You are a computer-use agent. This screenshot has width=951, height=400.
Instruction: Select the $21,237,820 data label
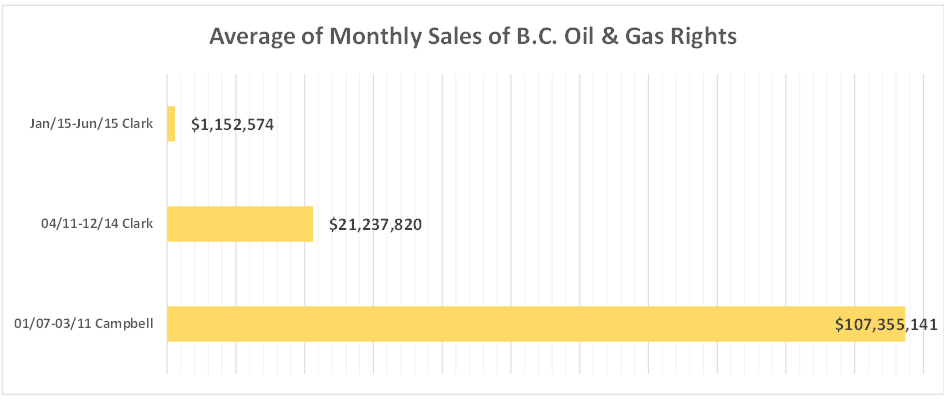coord(375,225)
